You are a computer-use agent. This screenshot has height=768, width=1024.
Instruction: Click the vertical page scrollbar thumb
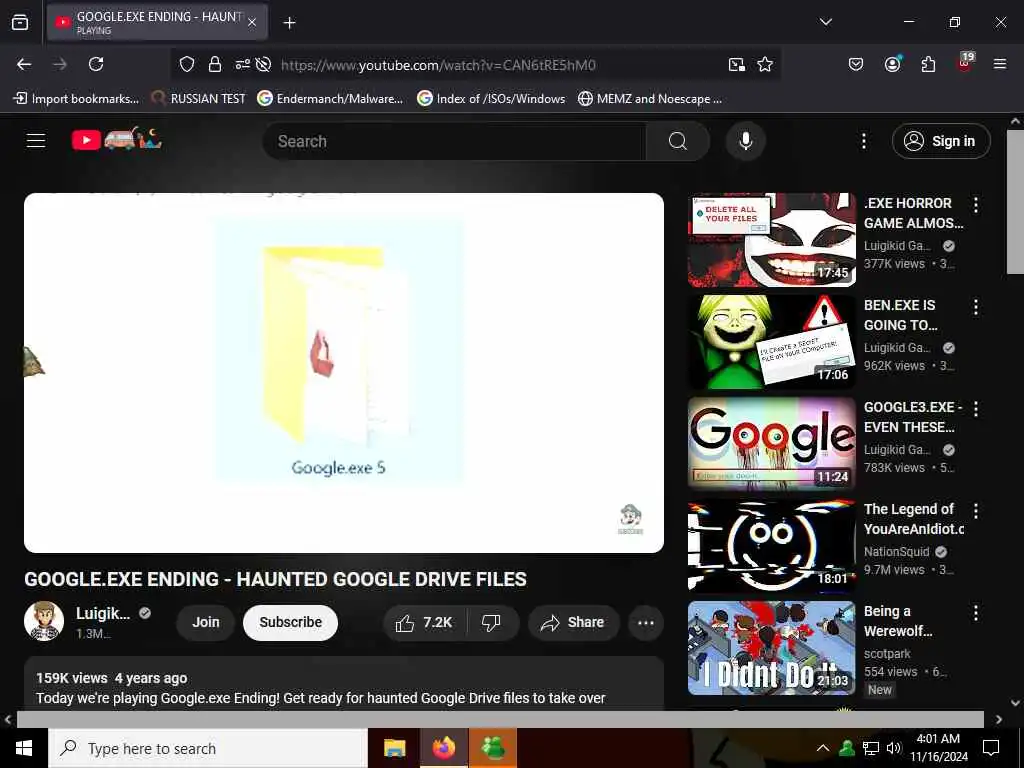pyautogui.click(x=1015, y=202)
